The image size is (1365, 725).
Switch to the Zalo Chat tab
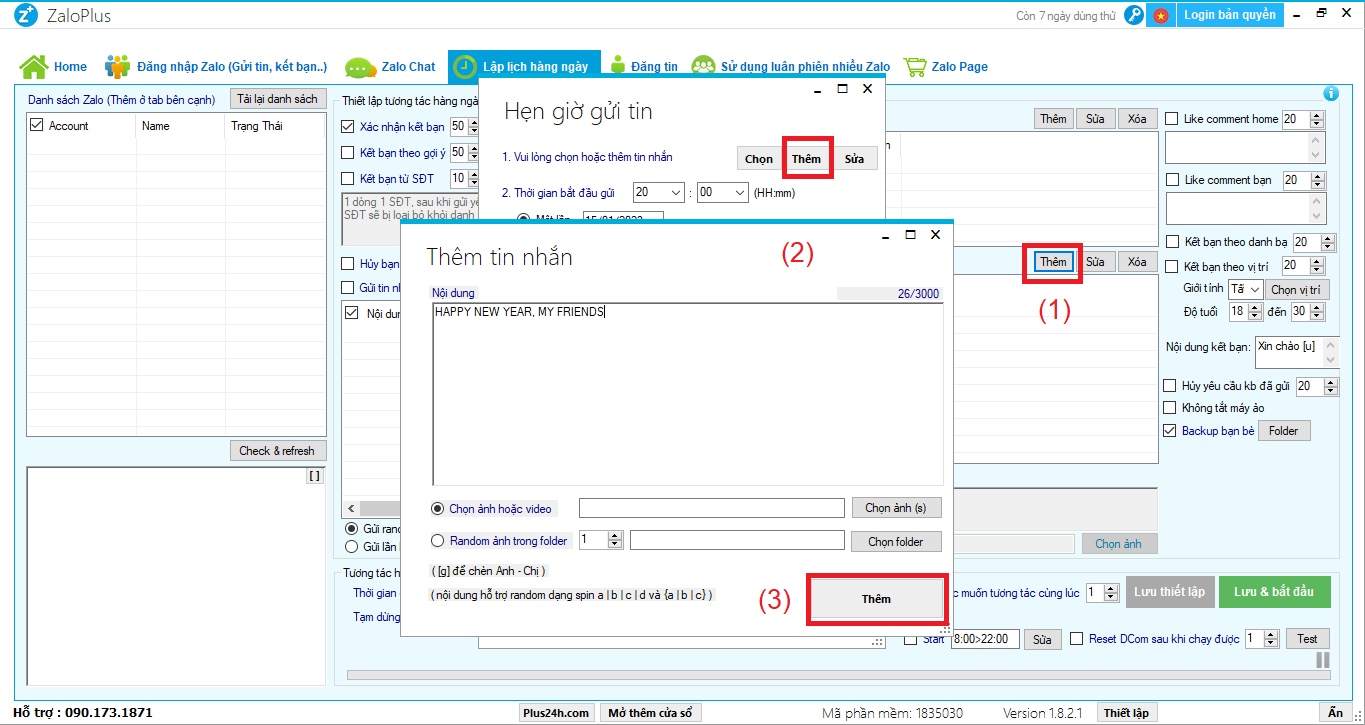click(391, 67)
